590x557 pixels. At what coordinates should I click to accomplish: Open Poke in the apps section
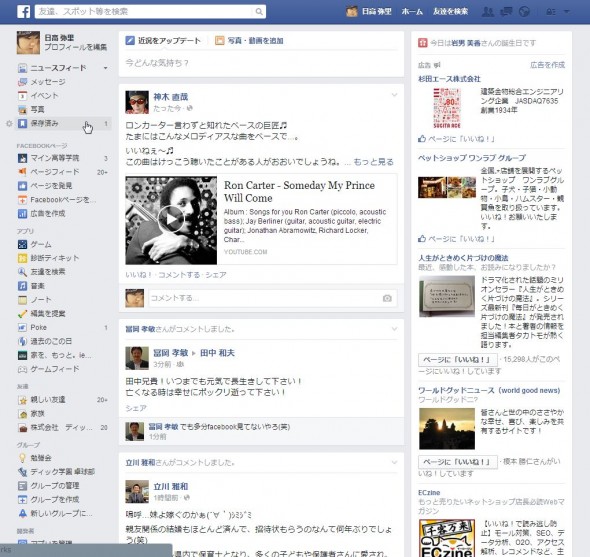[38, 327]
